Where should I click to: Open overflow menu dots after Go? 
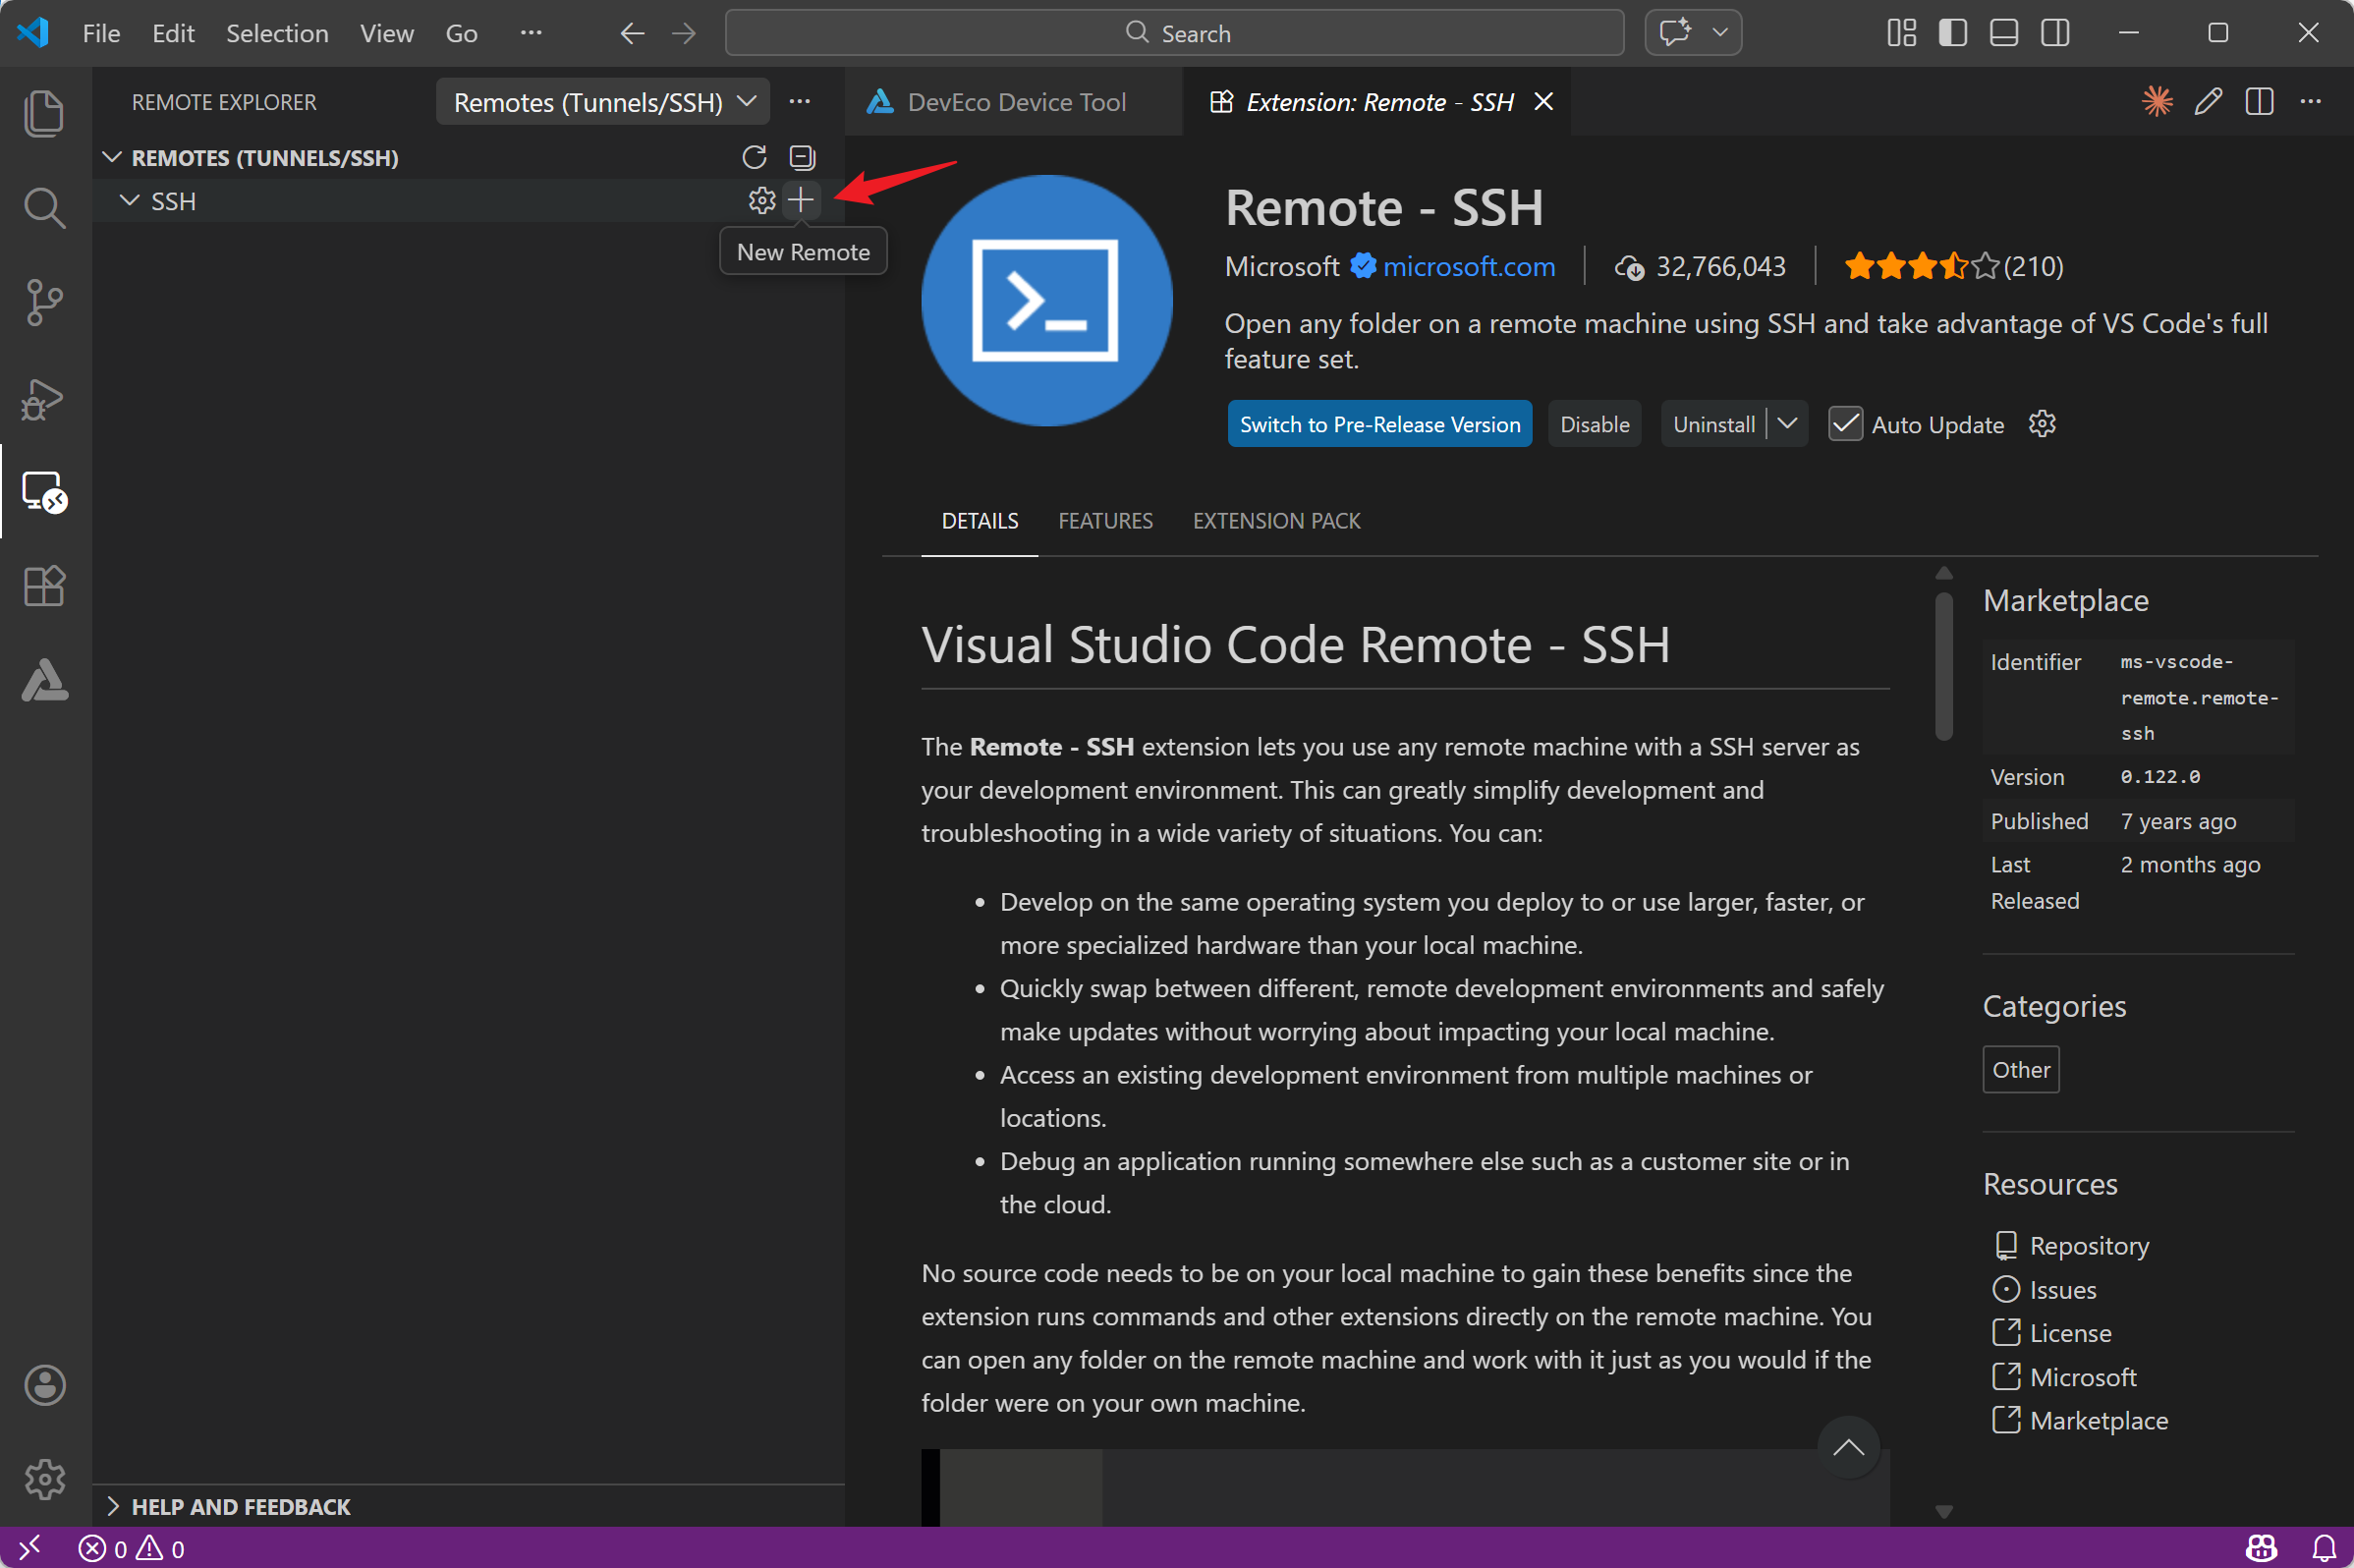click(531, 33)
